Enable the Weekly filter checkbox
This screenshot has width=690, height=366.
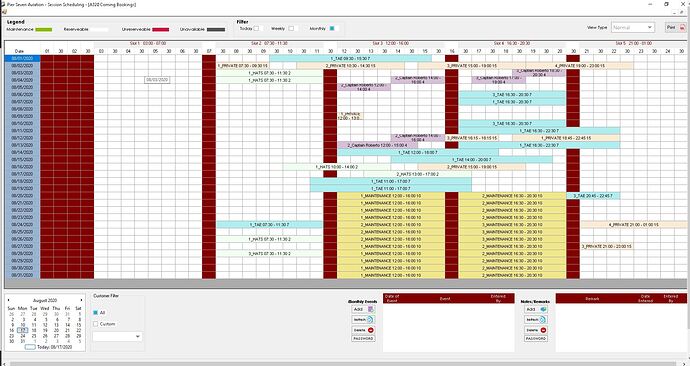click(x=291, y=28)
